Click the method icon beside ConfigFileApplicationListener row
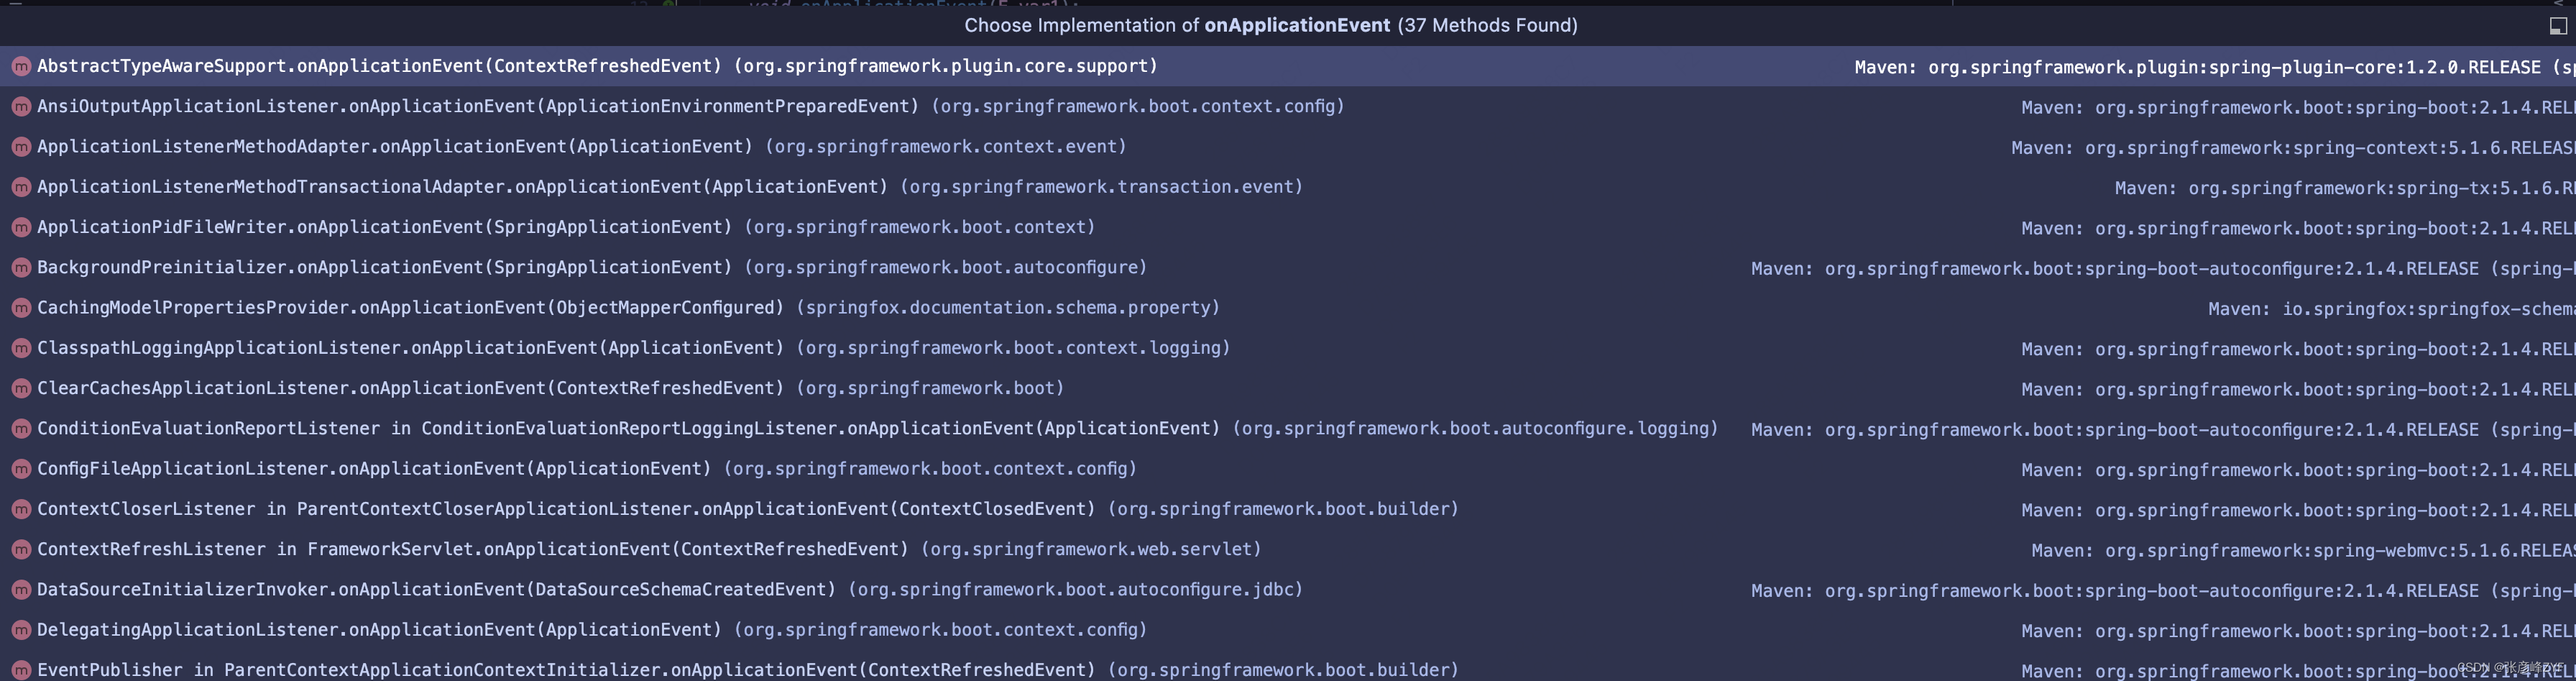2576x681 pixels. (21, 469)
